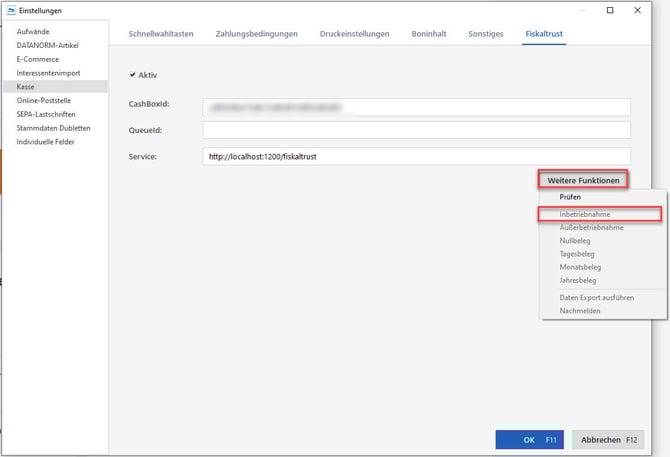This screenshot has width=670, height=457.
Task: Focus the Service URL field
Action: [x=416, y=156]
